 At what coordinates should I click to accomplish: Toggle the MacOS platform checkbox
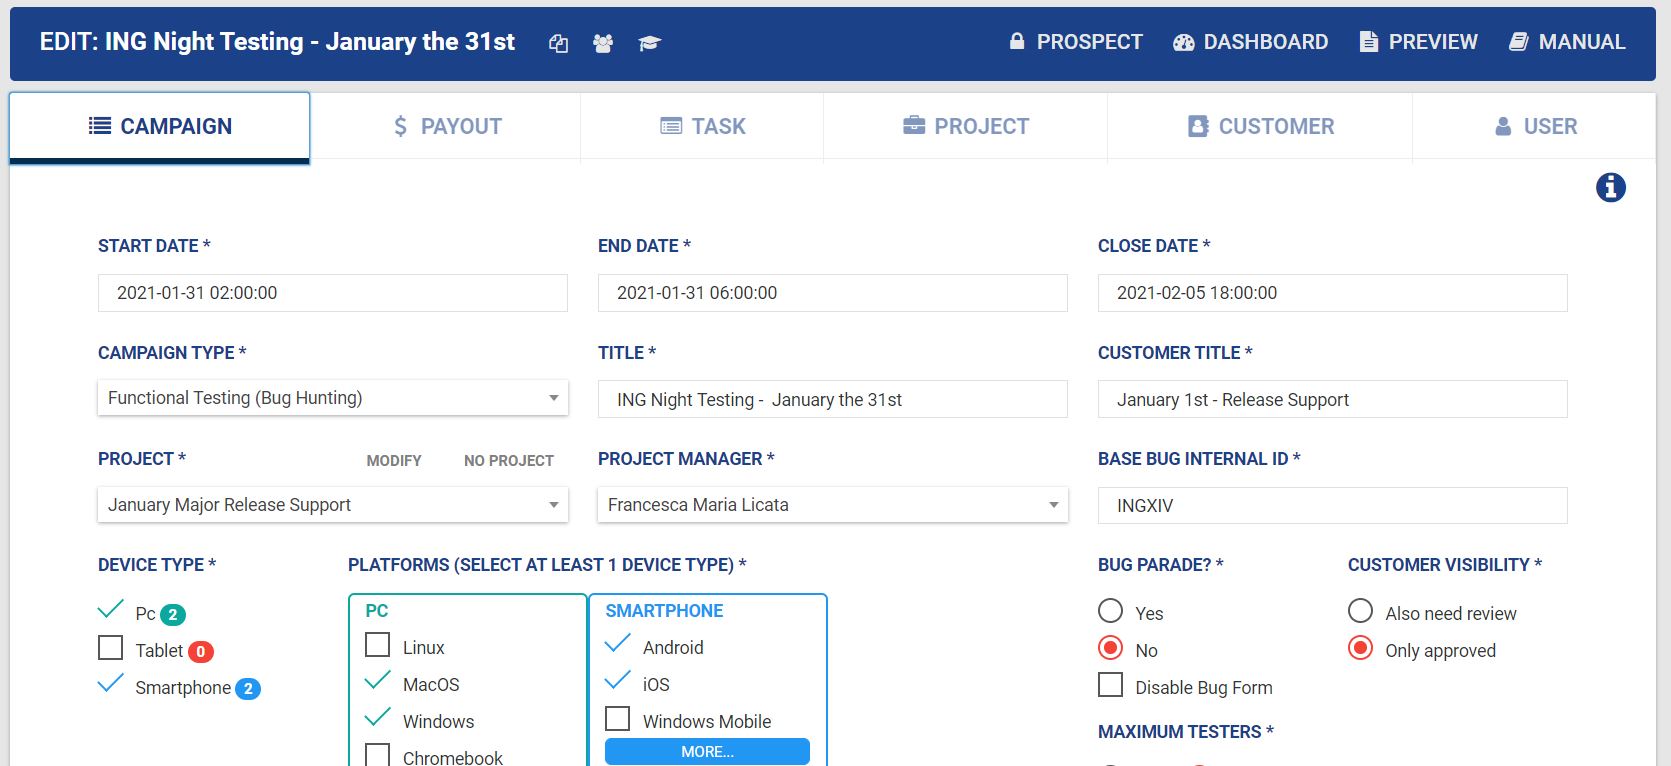(378, 682)
